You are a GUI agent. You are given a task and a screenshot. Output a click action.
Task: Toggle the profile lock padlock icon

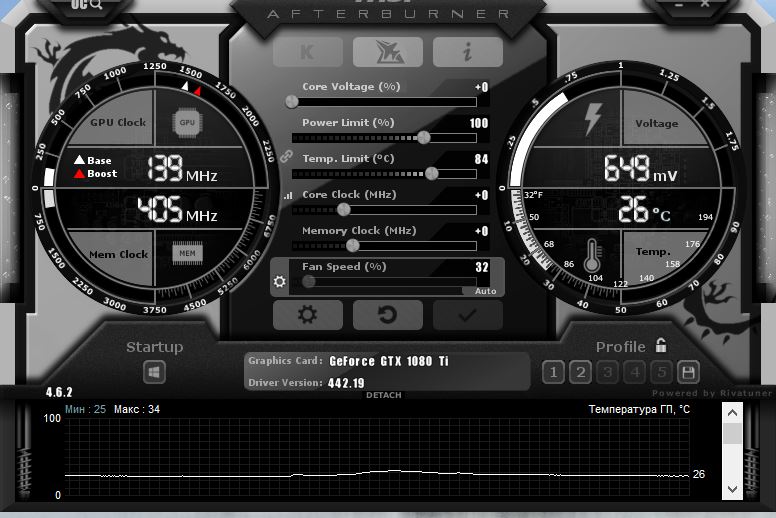coord(661,345)
